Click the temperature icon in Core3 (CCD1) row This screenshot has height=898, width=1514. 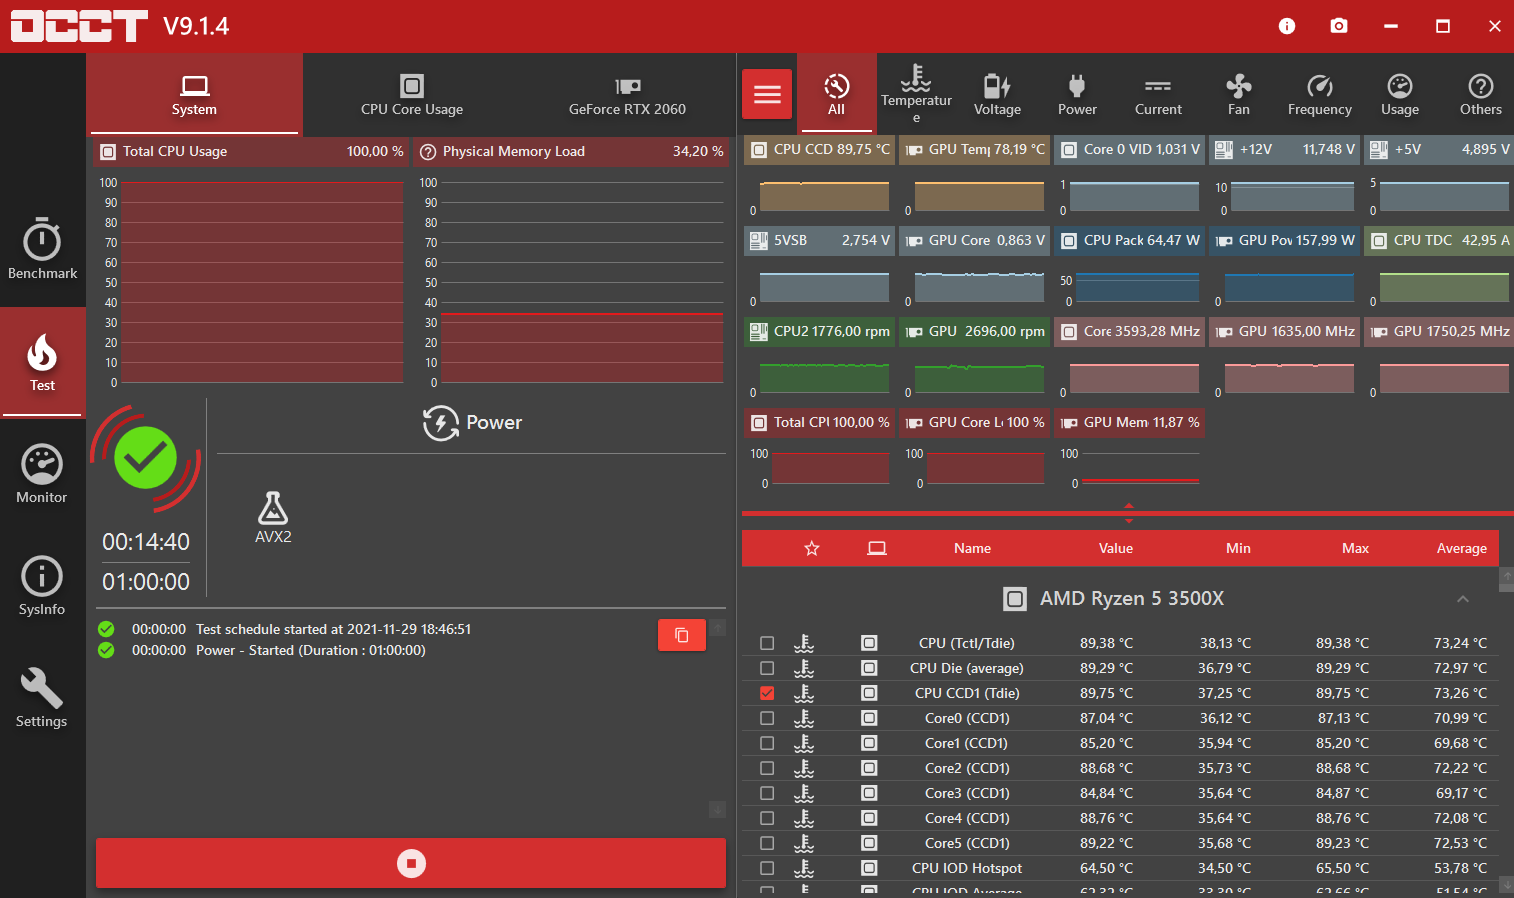point(804,793)
